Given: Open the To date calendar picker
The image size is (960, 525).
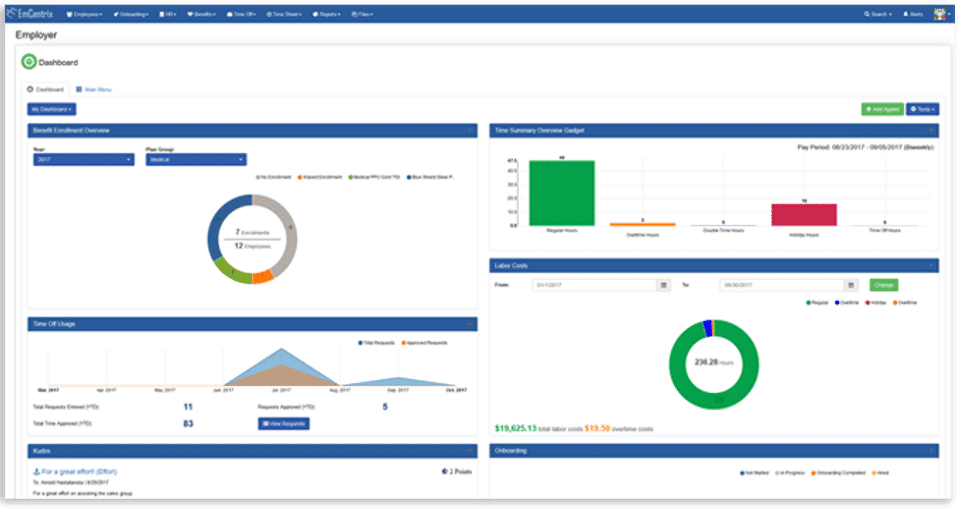Looking at the screenshot, I should [x=851, y=285].
